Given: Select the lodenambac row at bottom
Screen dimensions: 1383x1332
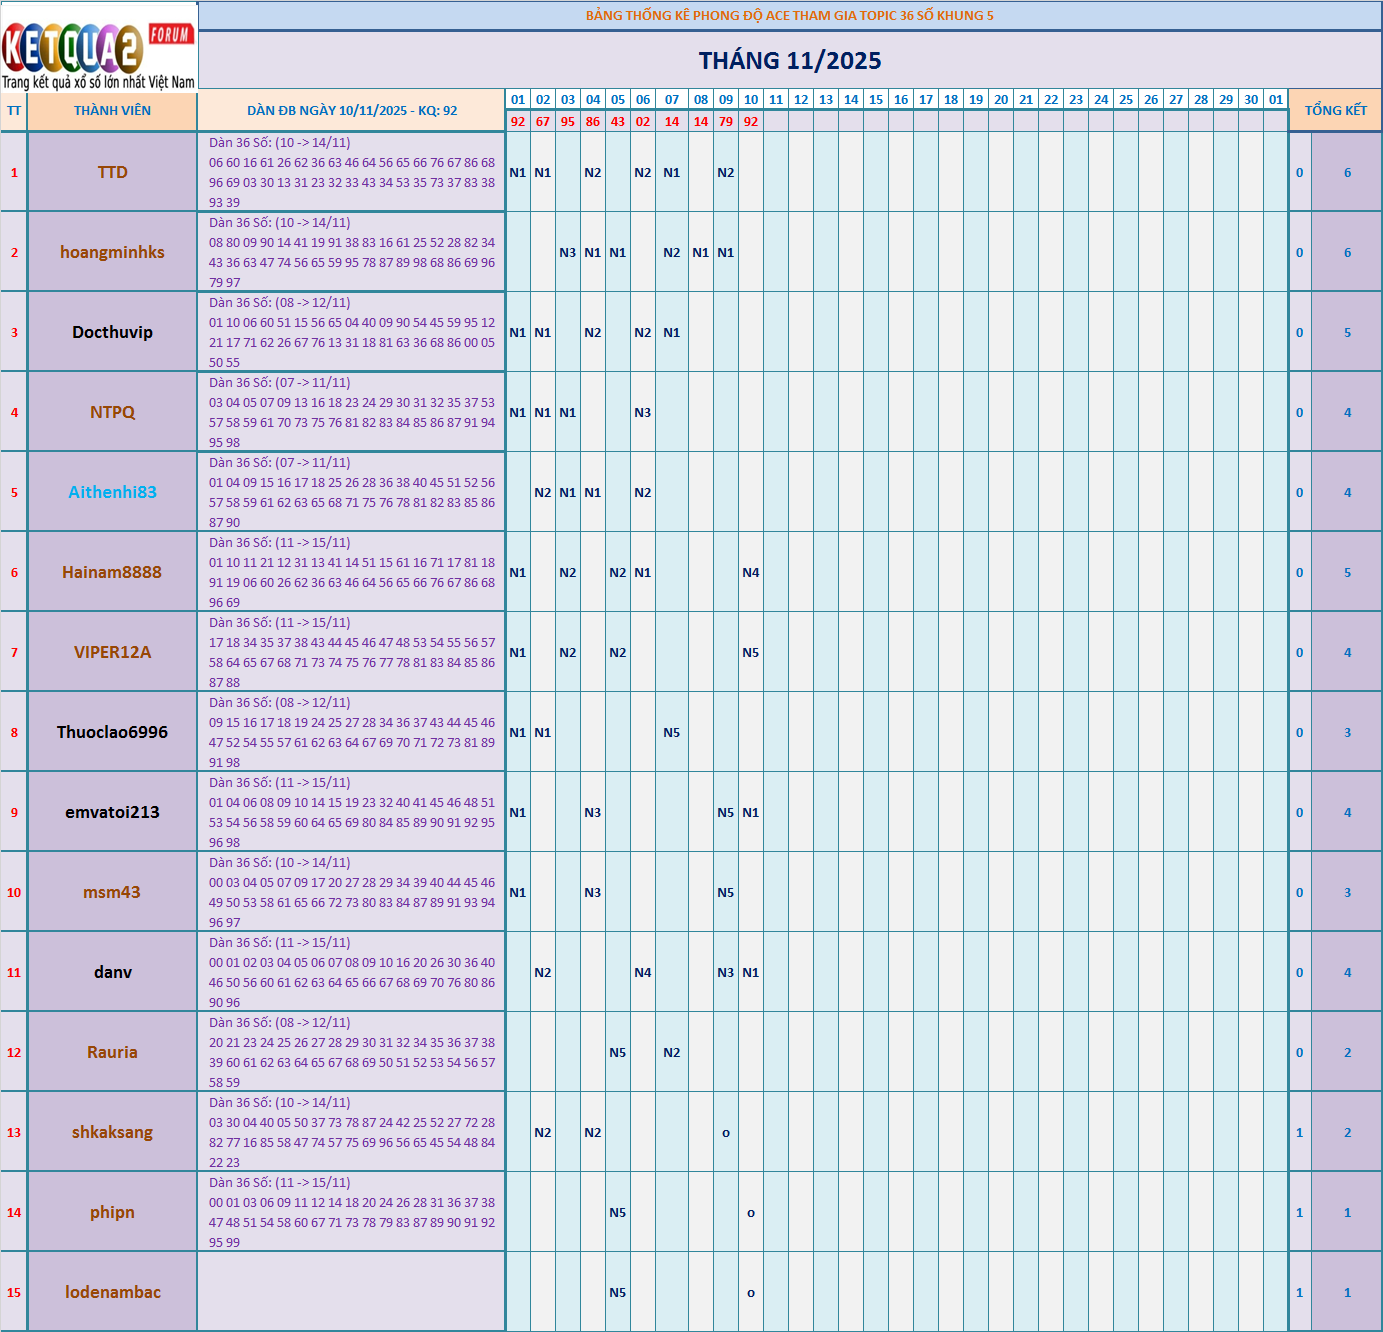Looking at the screenshot, I should coord(112,1292).
